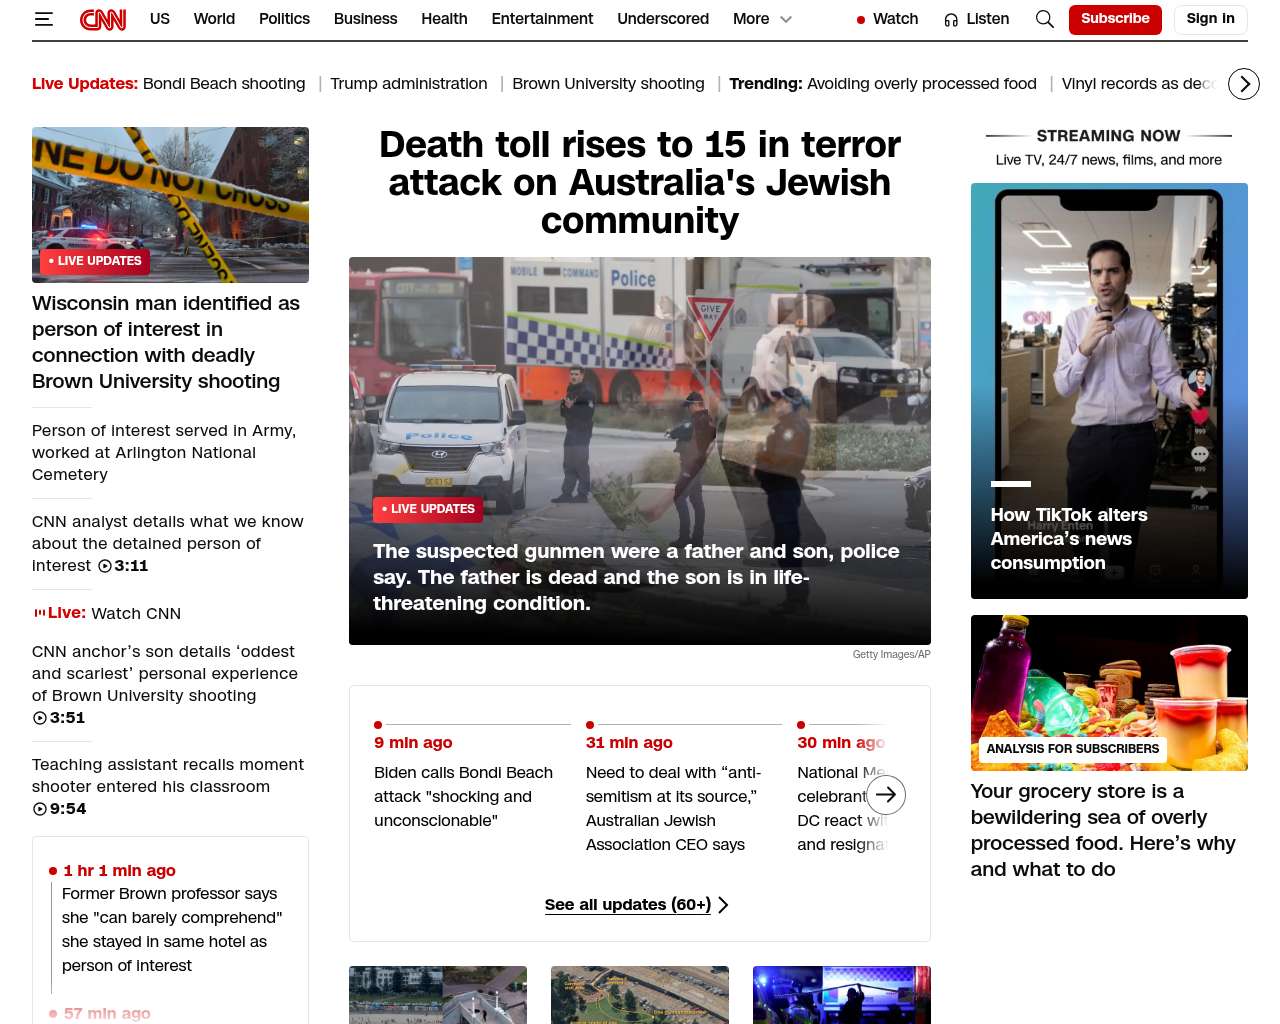Click the 31 min ago timestamp
Screen dimensions: 1280x1024
pyautogui.click(x=629, y=743)
